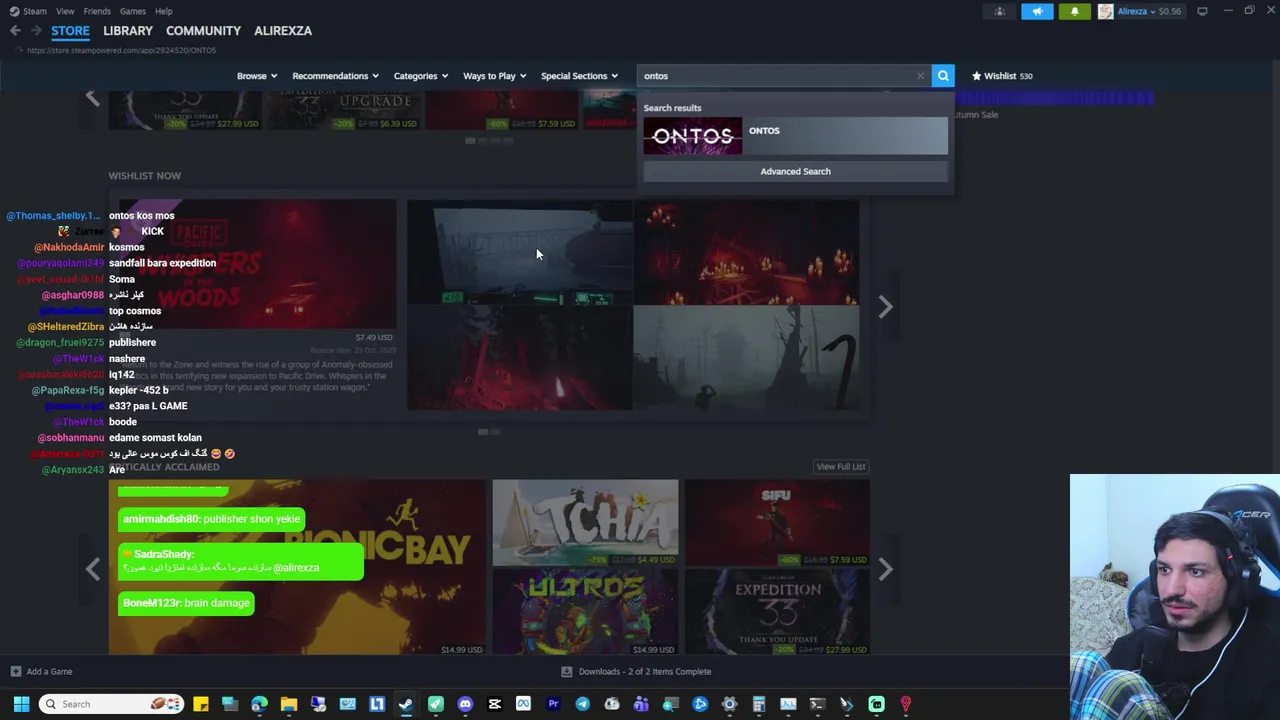Viewport: 1280px width, 720px height.
Task: Switch to the STORE tab
Action: pyautogui.click(x=70, y=31)
